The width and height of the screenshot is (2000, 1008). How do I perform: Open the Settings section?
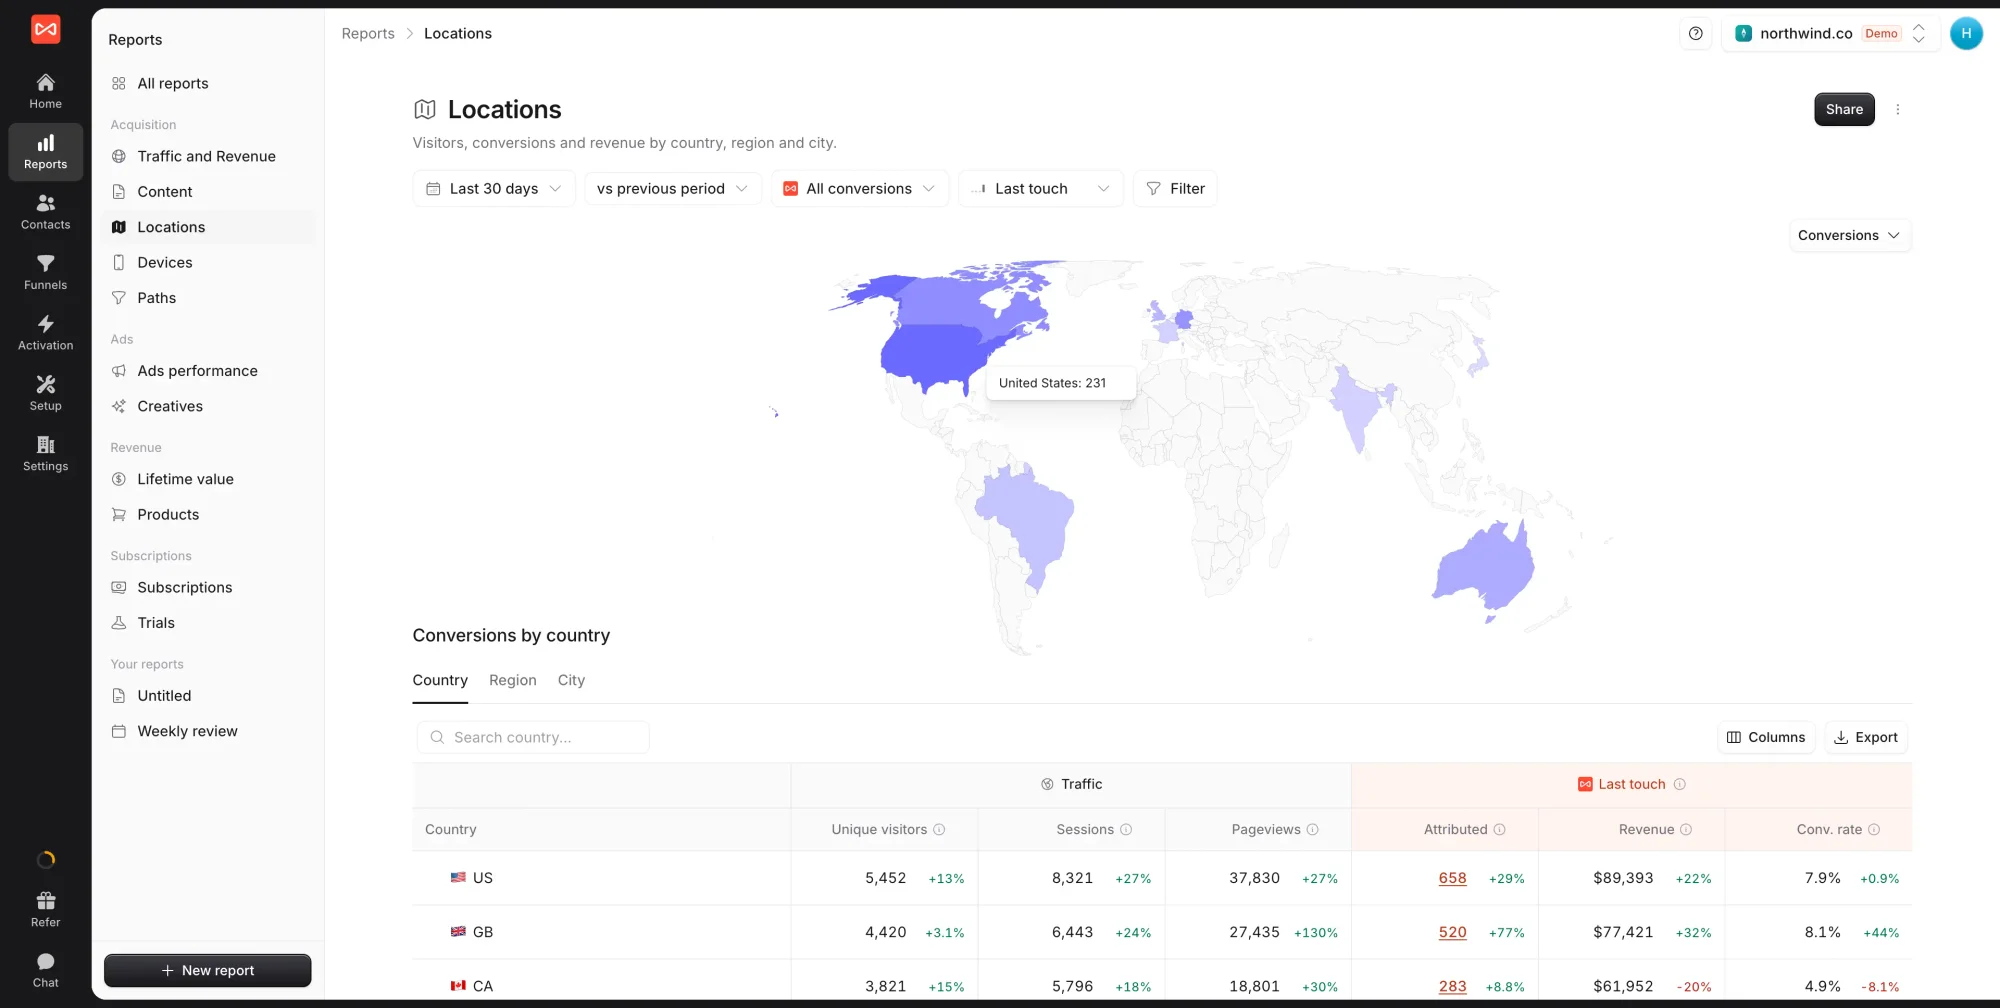[45, 454]
